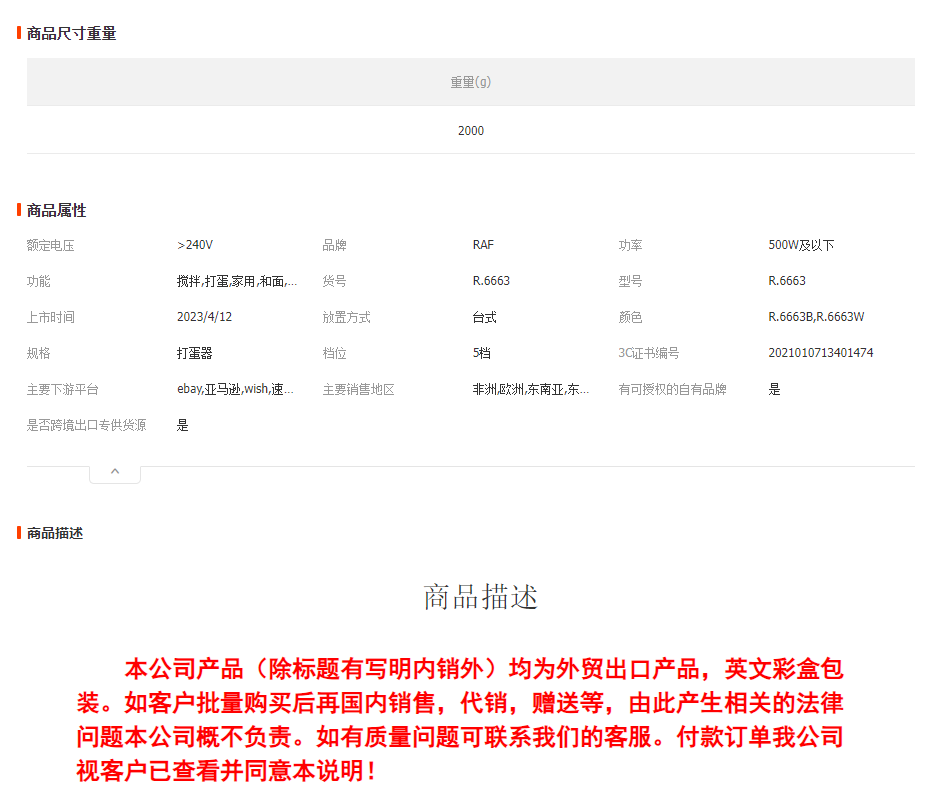Click the 放置方式 attribute label
Image resolution: width=925 pixels, height=801 pixels.
click(346, 317)
